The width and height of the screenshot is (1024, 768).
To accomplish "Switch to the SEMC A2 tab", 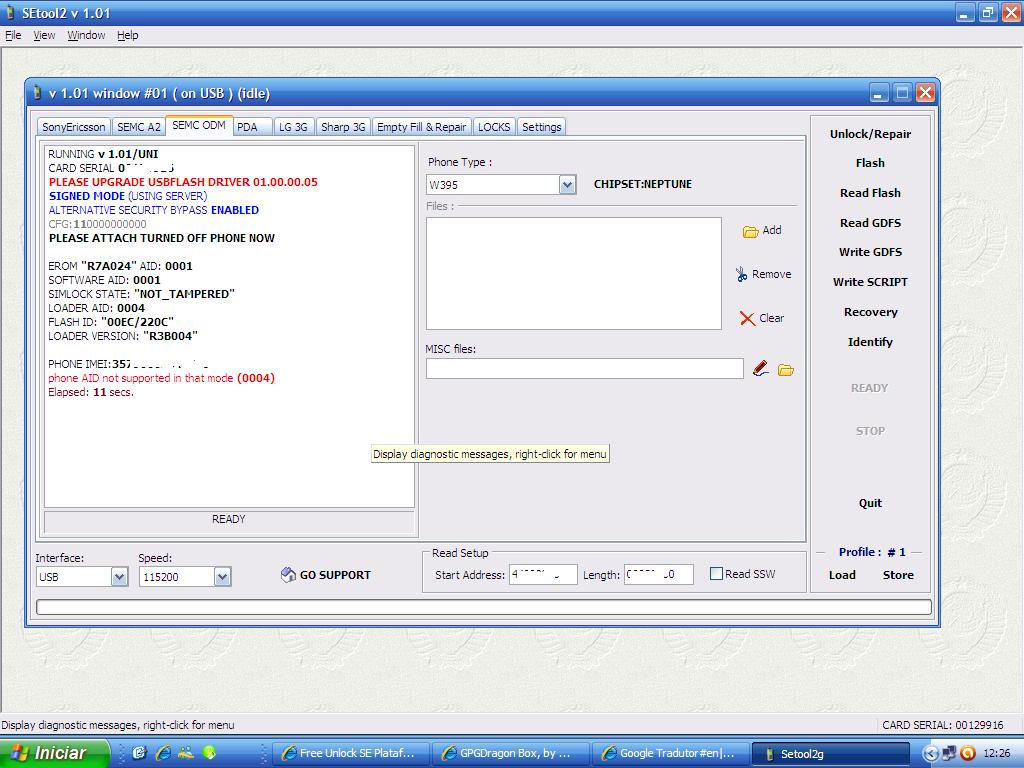I will [138, 127].
